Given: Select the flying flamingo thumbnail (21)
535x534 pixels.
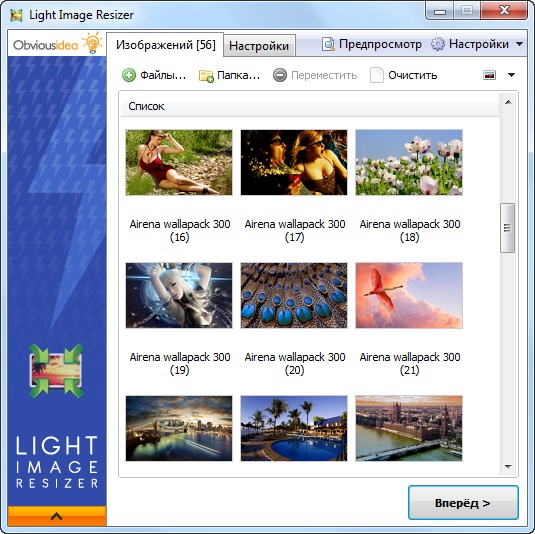Looking at the screenshot, I should point(409,295).
